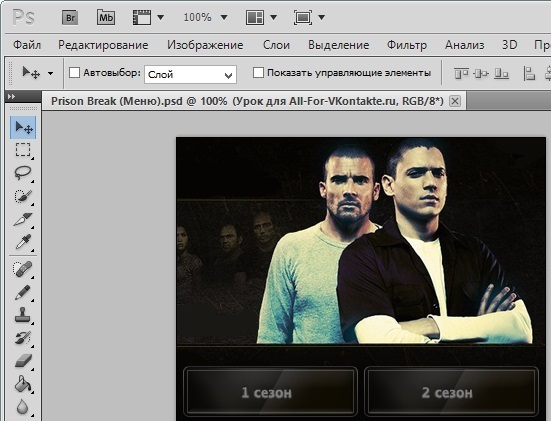Screen dimensions: 551x421
Task: Open the Файл menu
Action: 27,45
